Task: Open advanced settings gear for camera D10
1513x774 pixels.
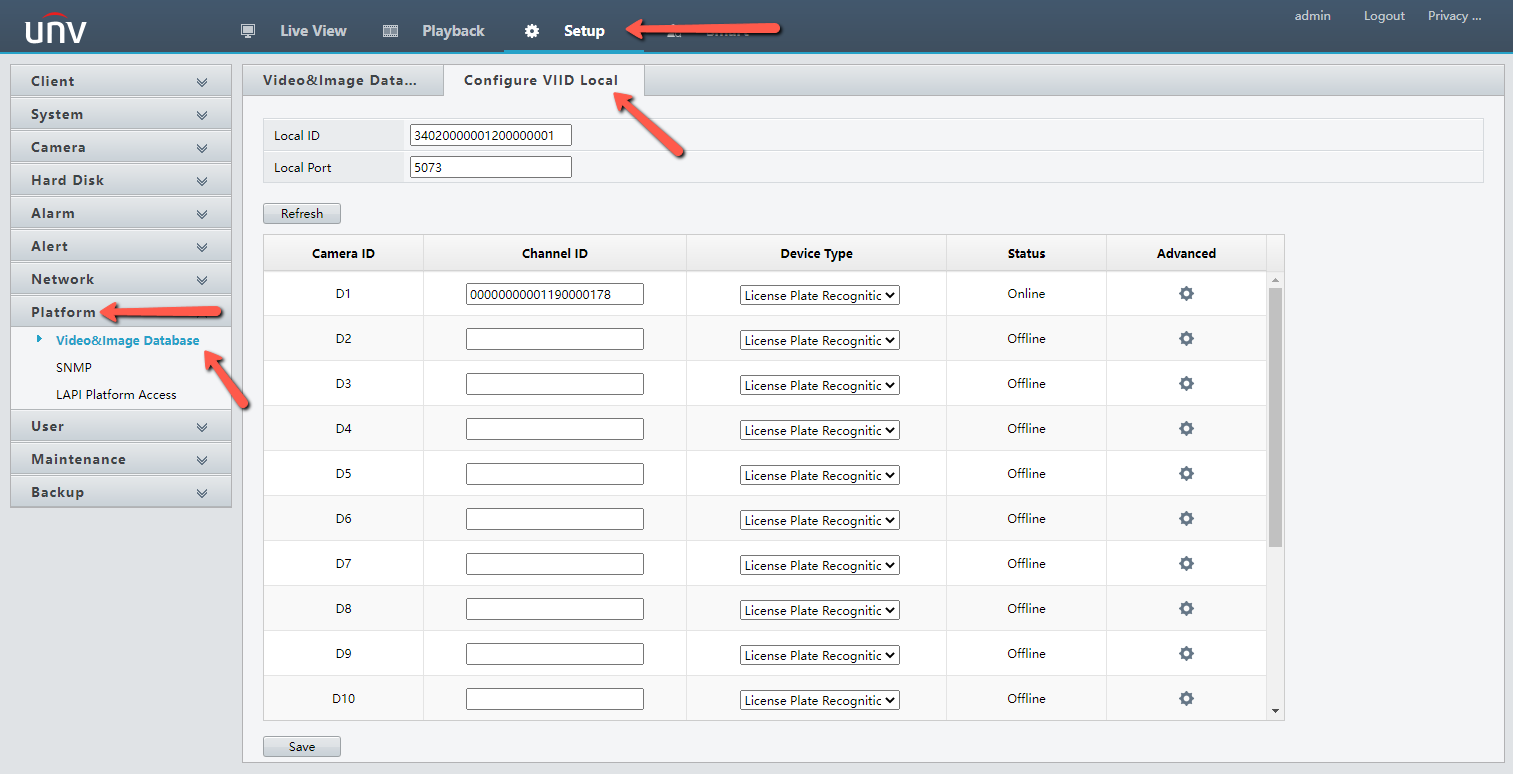Action: pos(1186,699)
